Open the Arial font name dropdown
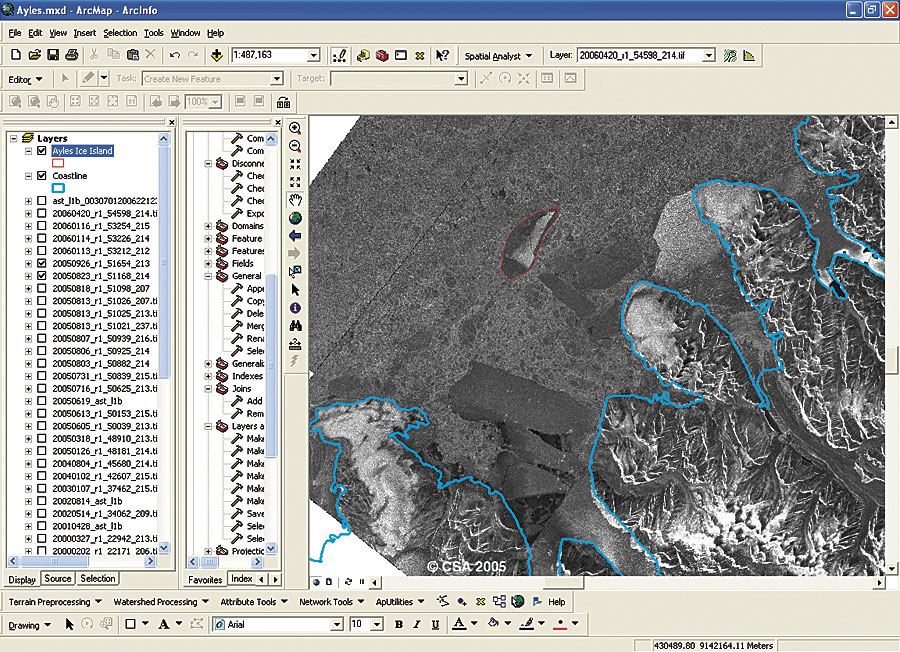The width and height of the screenshot is (900, 652). (336, 625)
